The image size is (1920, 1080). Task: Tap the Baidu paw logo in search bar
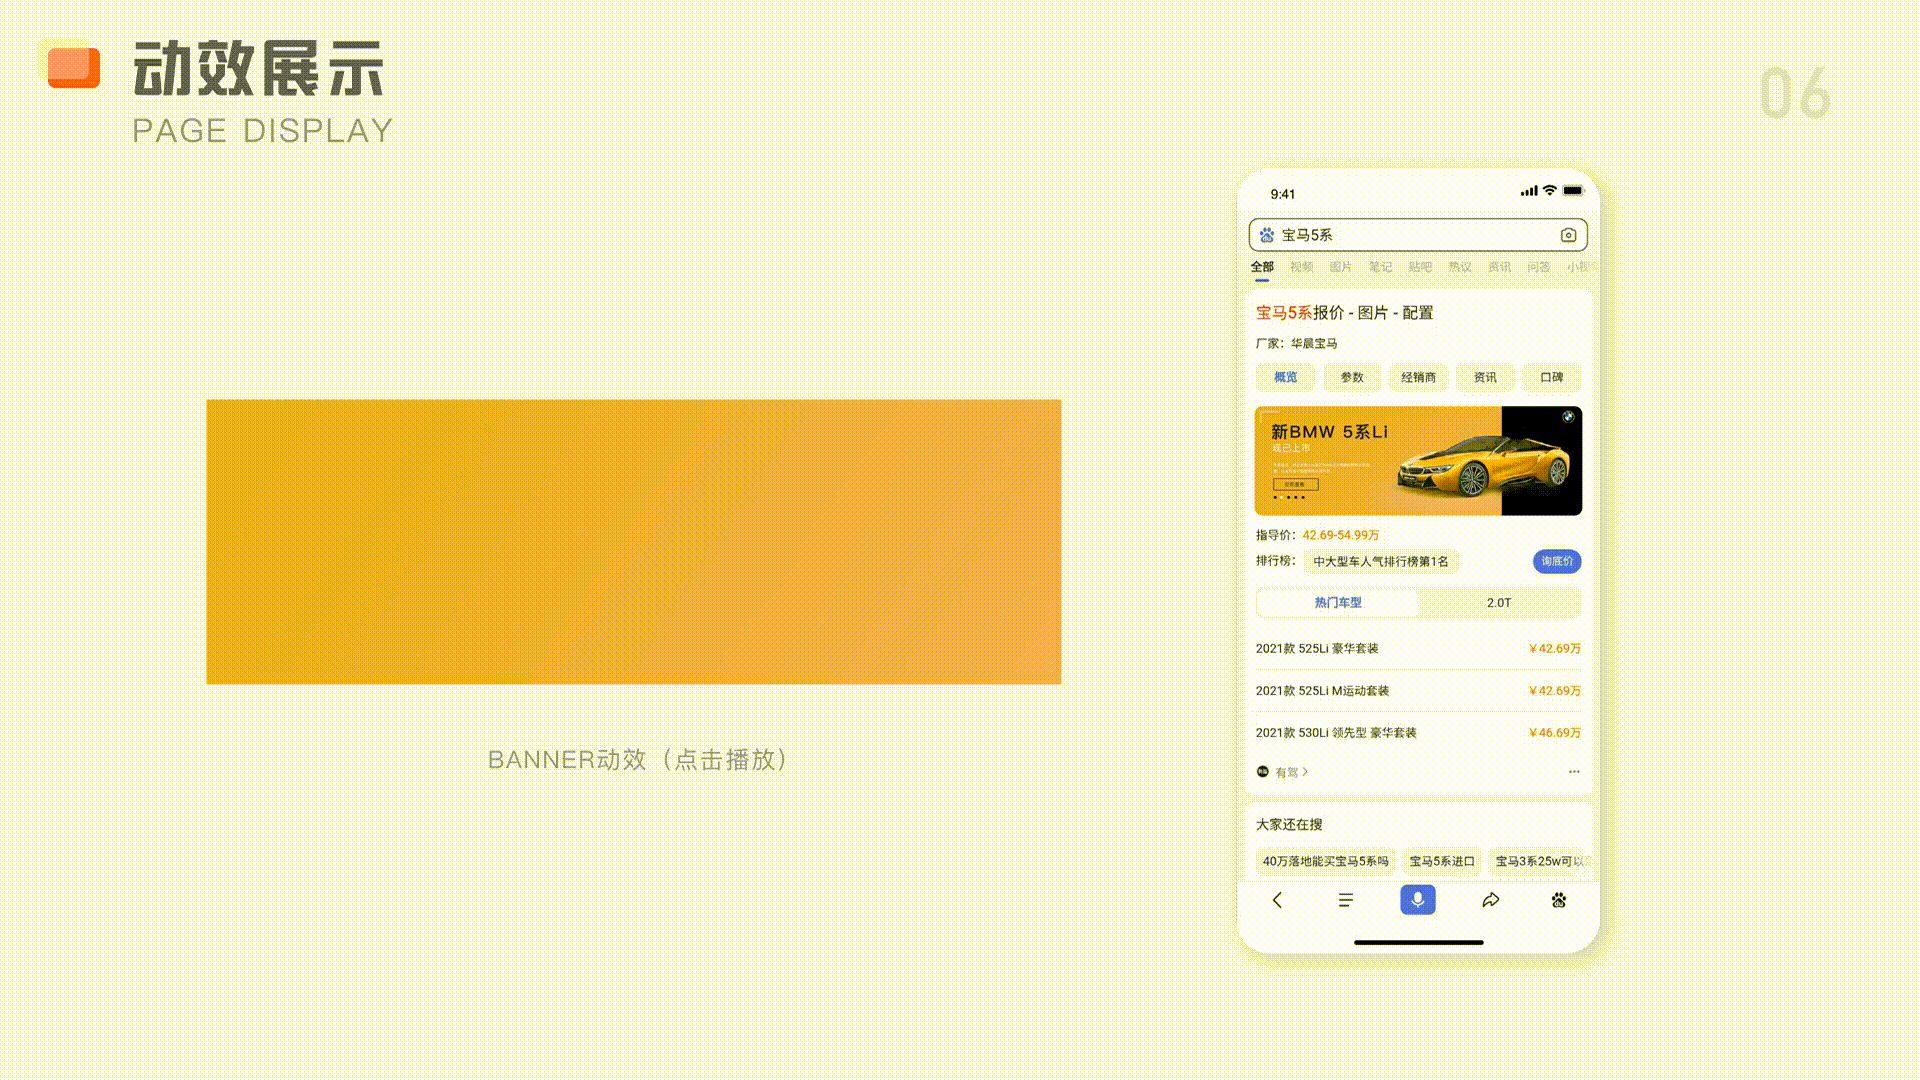(x=1267, y=235)
